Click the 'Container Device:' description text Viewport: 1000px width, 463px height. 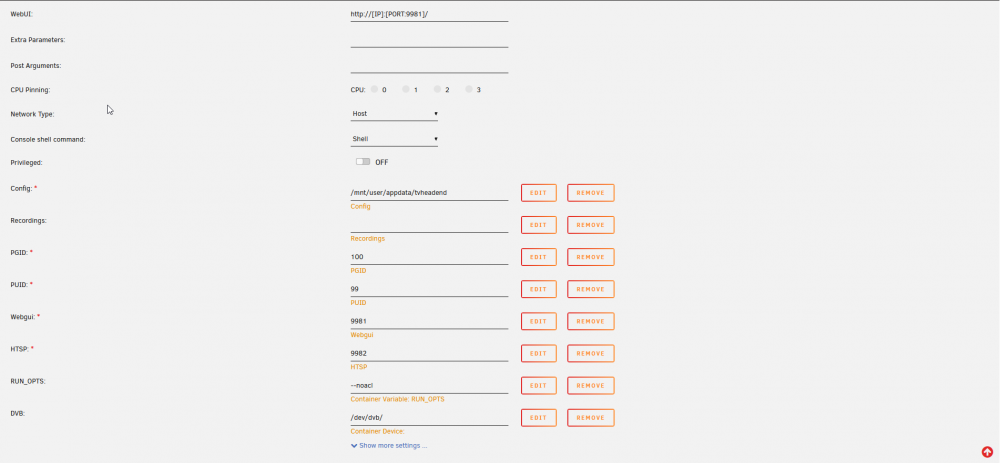tap(378, 432)
